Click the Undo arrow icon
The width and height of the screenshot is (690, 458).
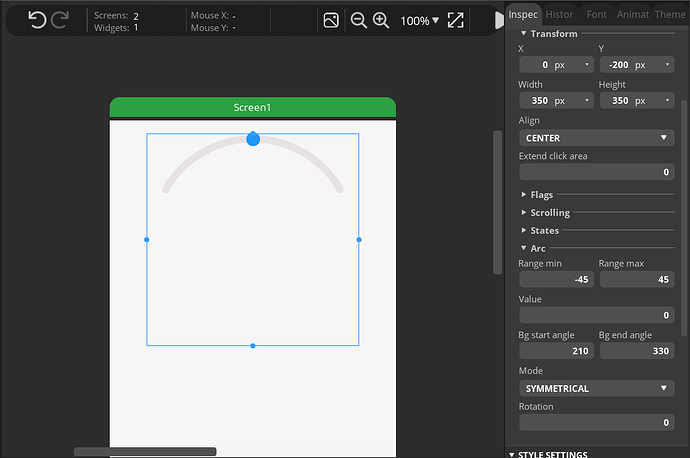tap(37, 20)
